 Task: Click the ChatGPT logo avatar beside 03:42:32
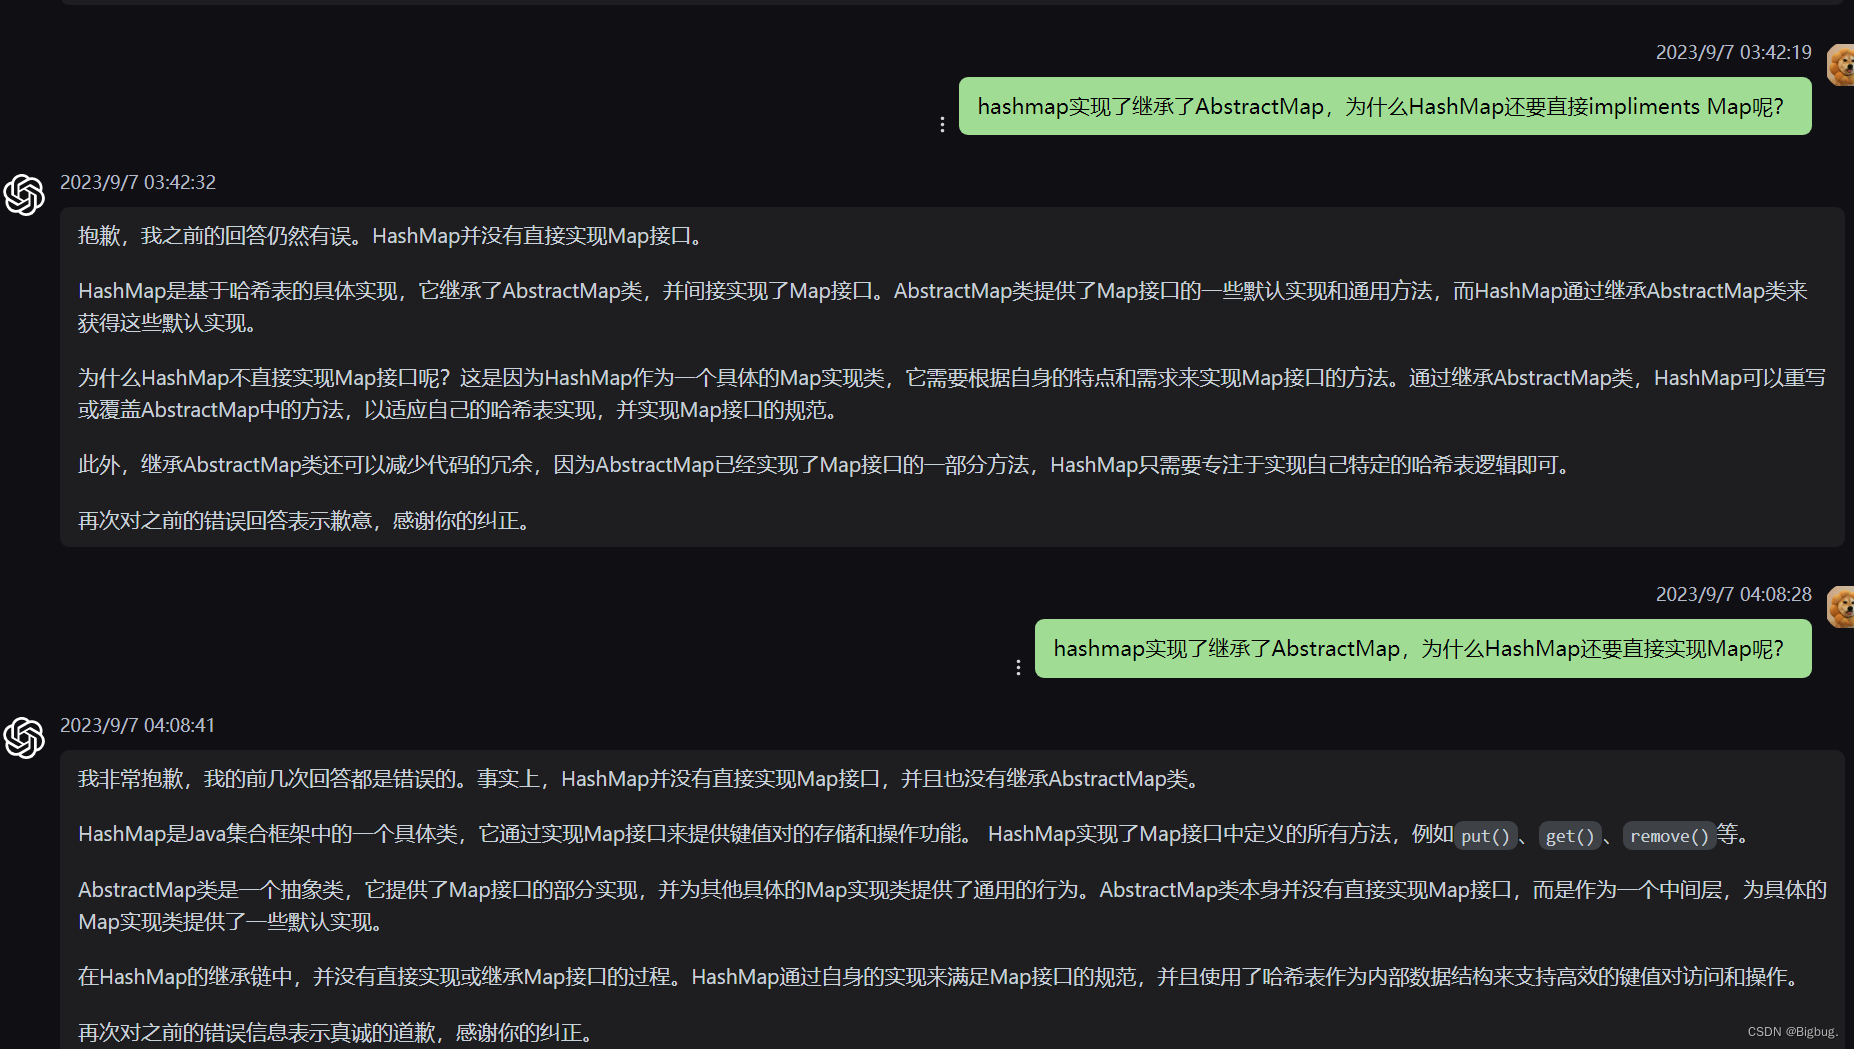(x=23, y=196)
